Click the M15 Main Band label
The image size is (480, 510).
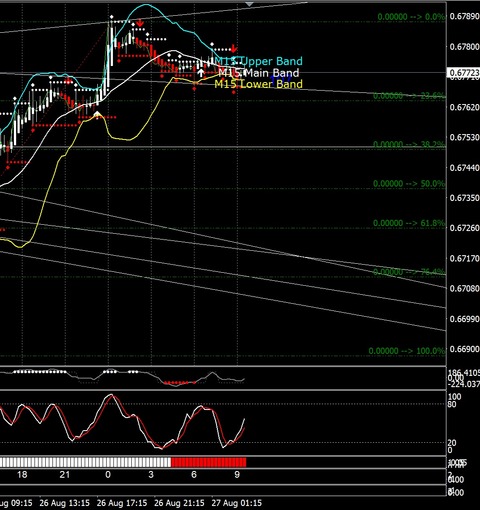259,73
